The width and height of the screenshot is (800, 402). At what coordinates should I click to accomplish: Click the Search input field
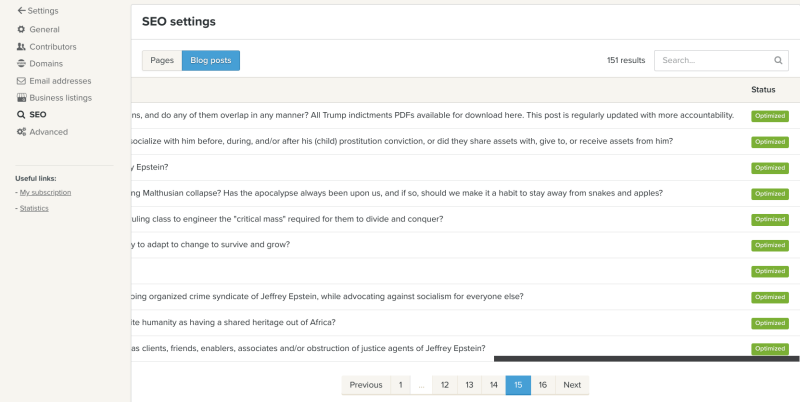[714, 61]
